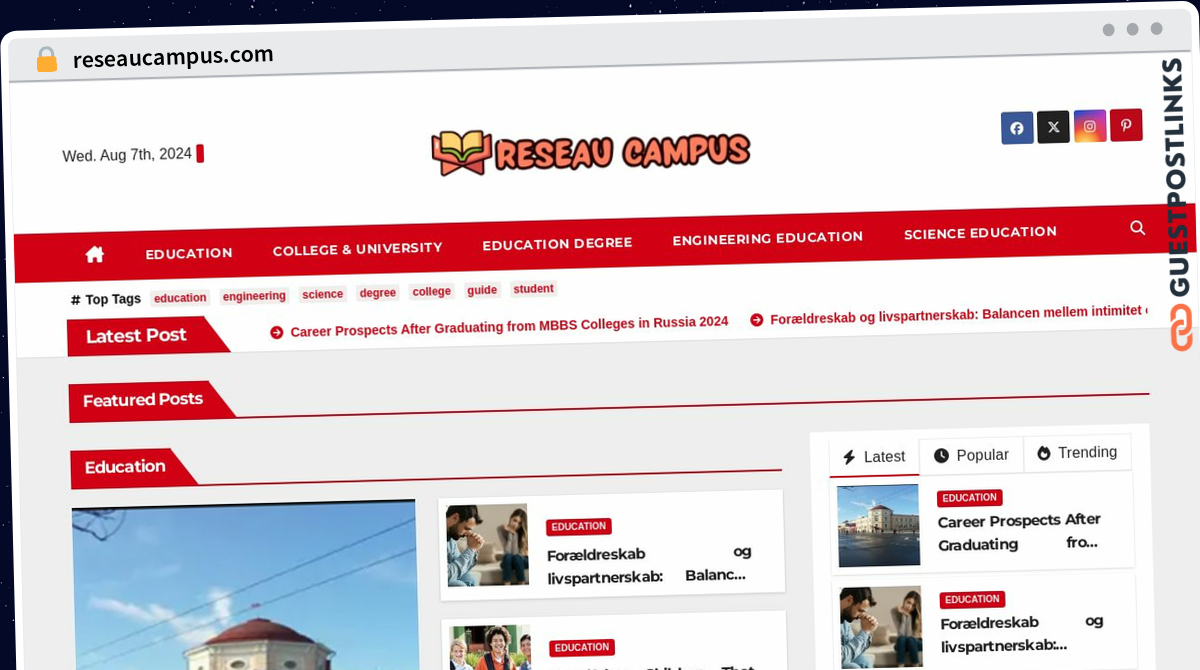Open Forældreskab og livspartnerskab title in Education list
Viewport: 1200px width, 670px height.
[x=649, y=565]
